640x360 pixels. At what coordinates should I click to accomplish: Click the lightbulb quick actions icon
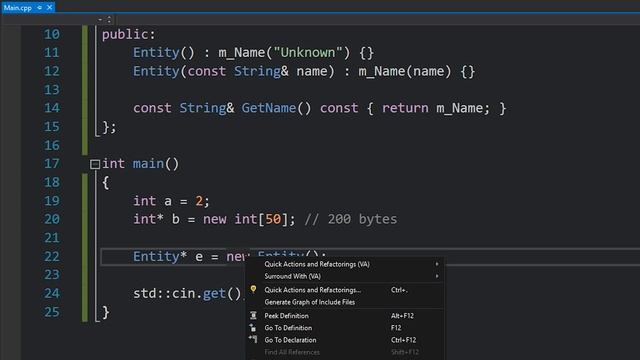(x=253, y=289)
